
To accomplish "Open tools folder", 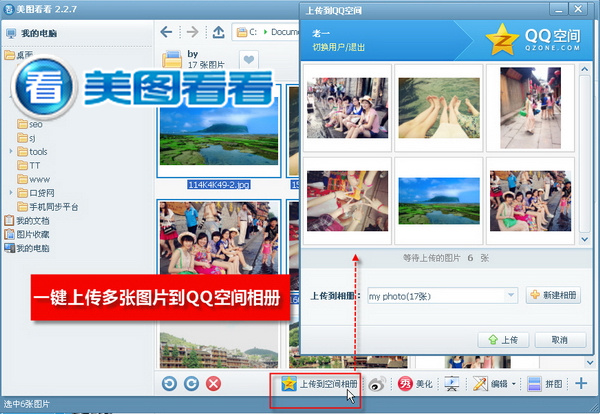I will click(33, 152).
